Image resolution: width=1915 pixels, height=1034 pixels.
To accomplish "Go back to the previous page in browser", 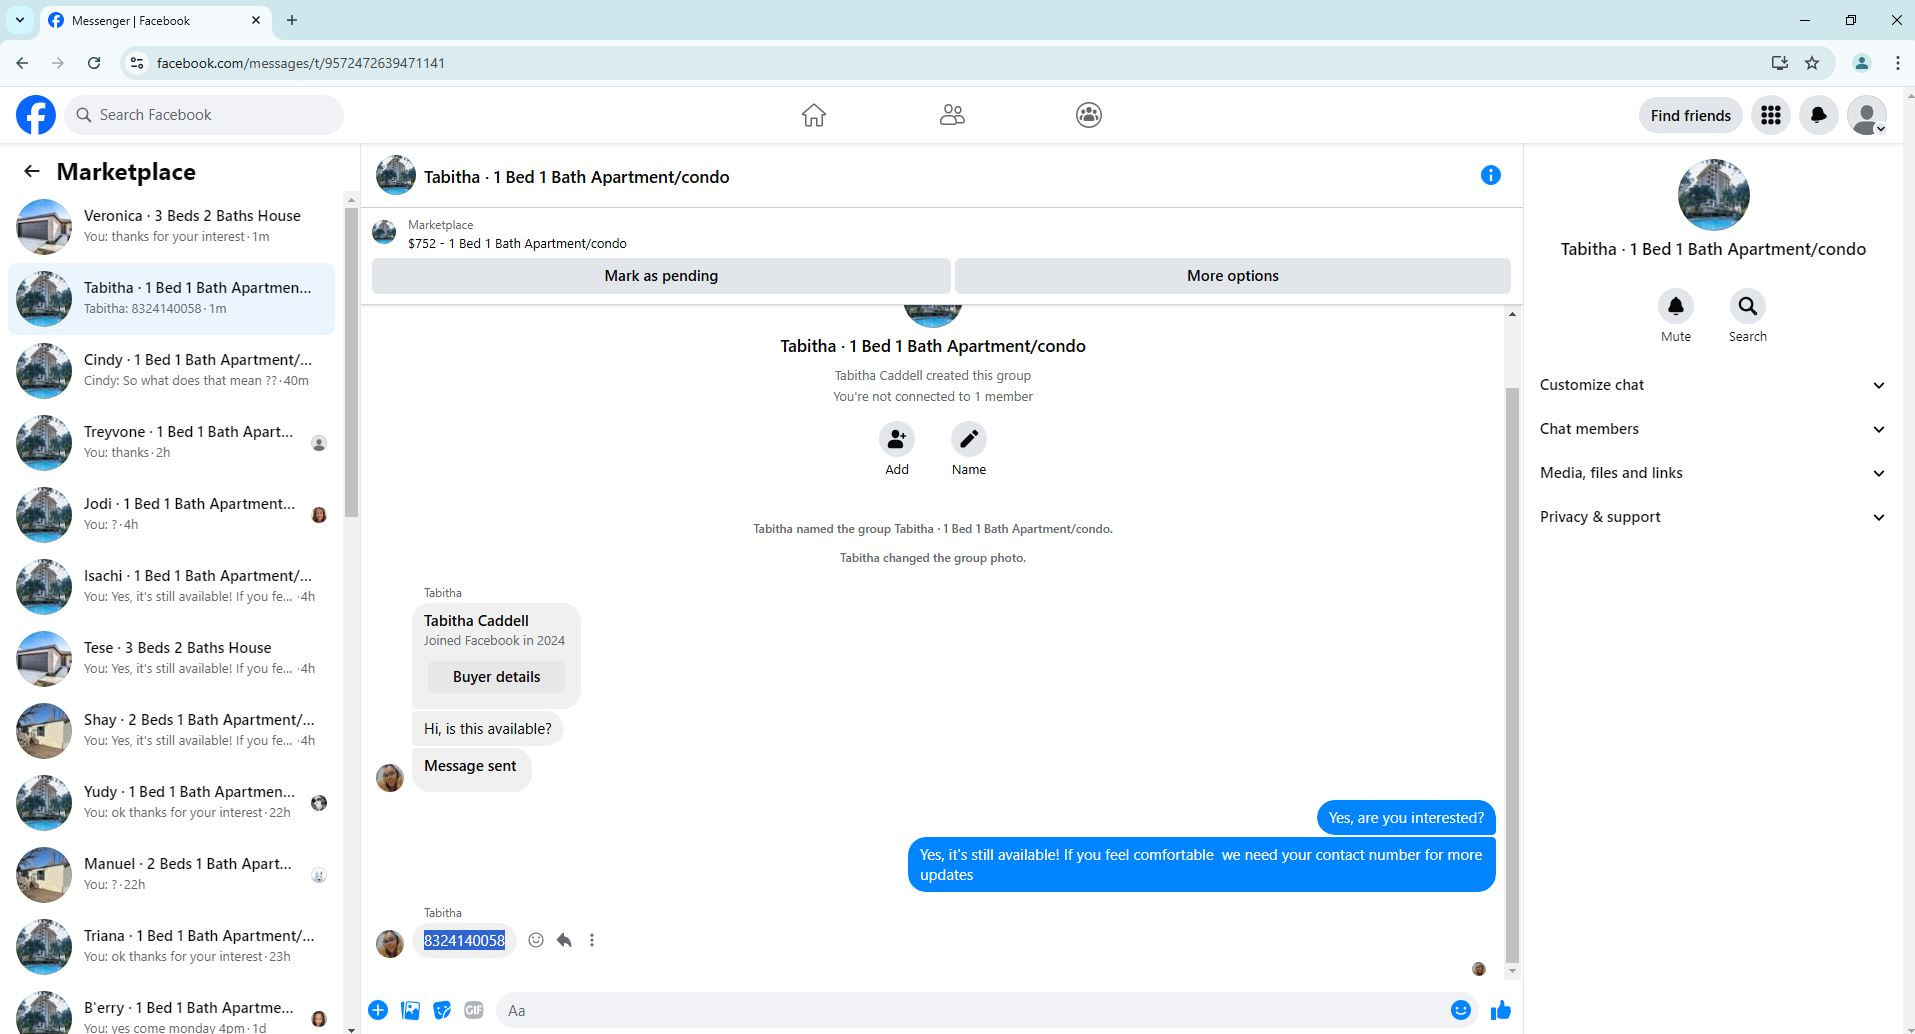I will pos(22,63).
